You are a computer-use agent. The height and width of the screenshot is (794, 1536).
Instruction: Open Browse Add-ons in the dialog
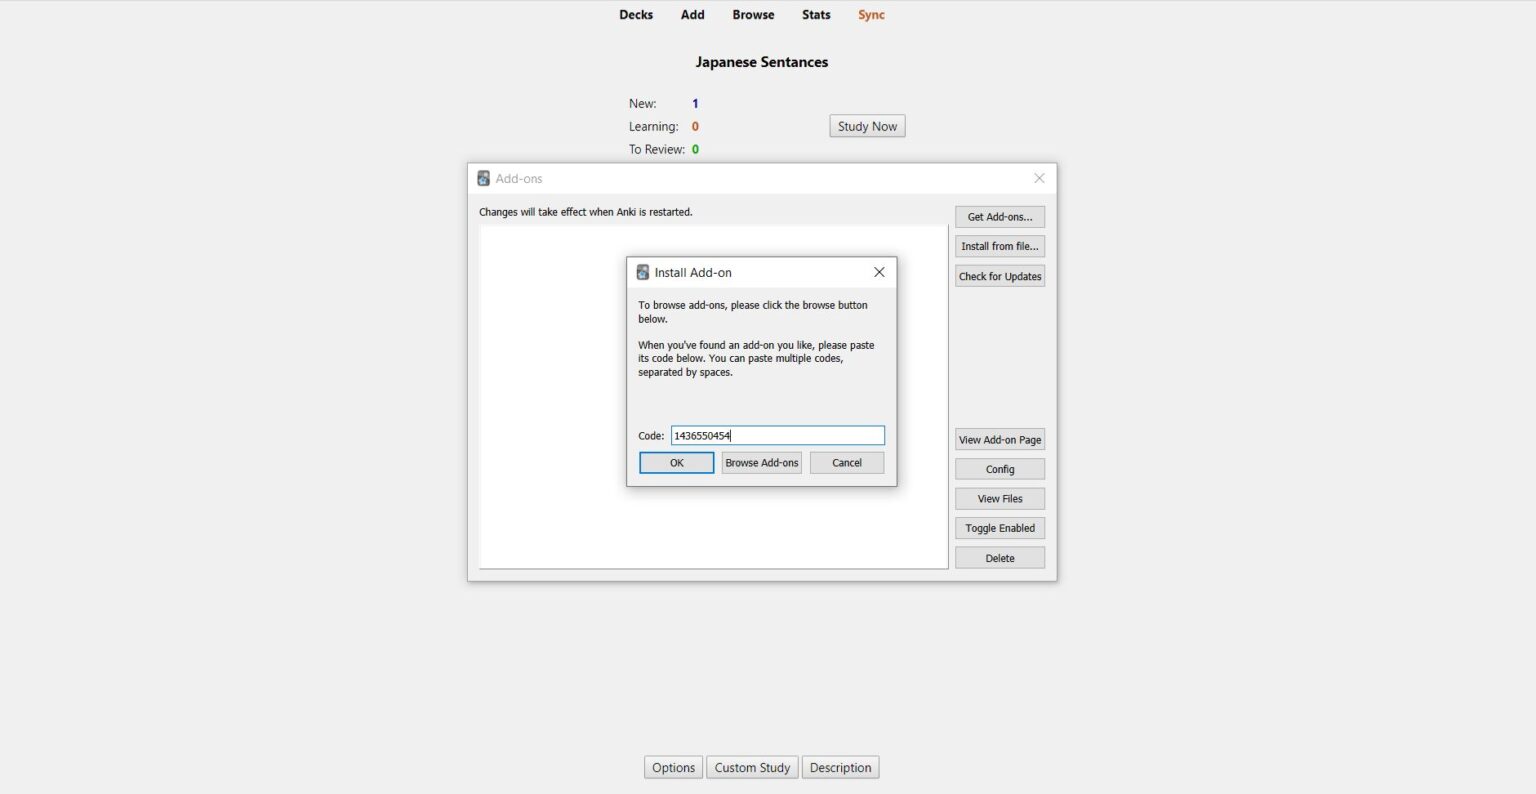(x=761, y=462)
